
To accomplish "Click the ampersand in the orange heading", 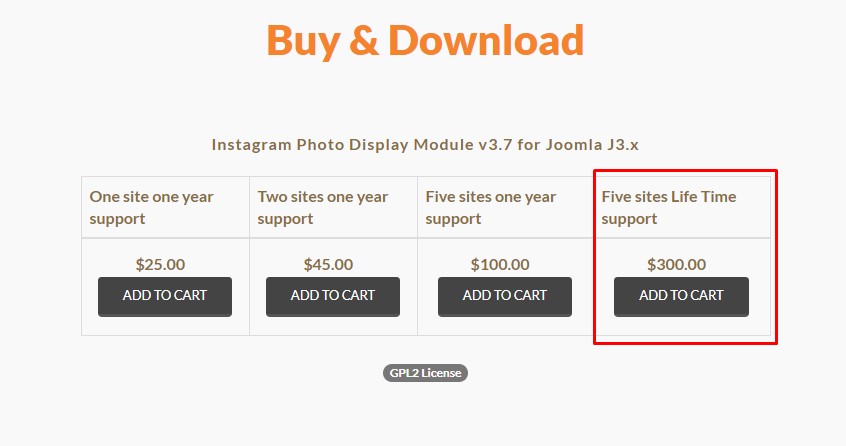I will [x=364, y=40].
